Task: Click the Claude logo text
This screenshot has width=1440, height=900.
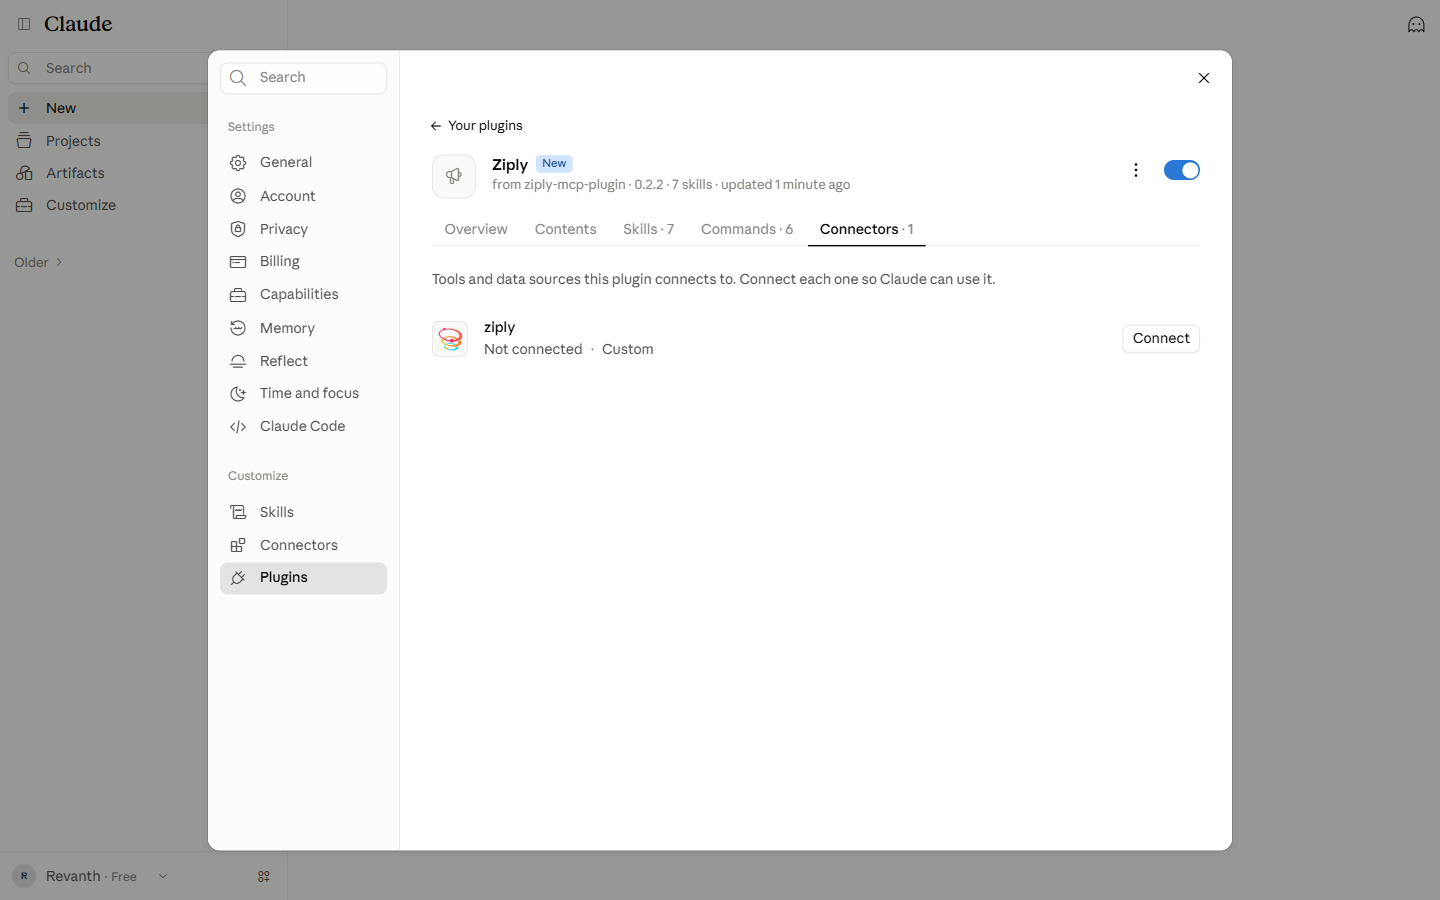Action: click(78, 24)
